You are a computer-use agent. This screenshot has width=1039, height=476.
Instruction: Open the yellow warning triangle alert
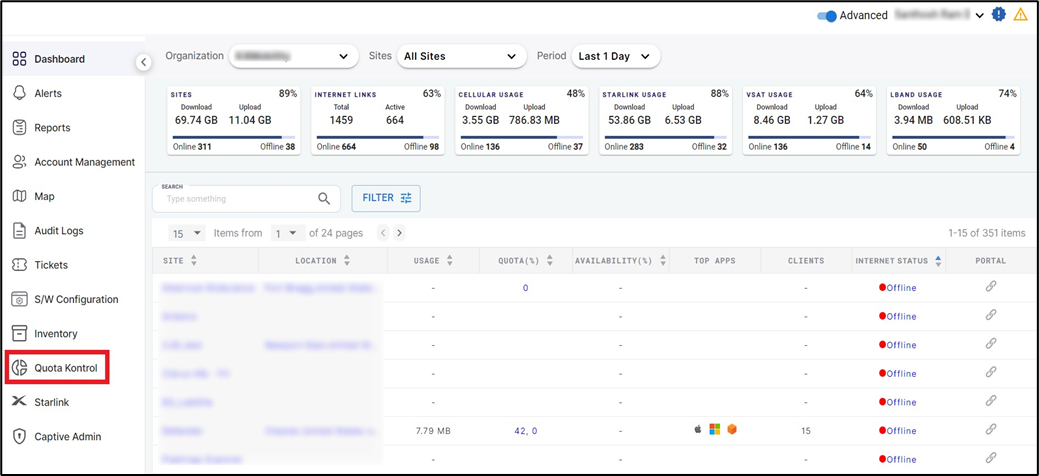pos(1020,15)
